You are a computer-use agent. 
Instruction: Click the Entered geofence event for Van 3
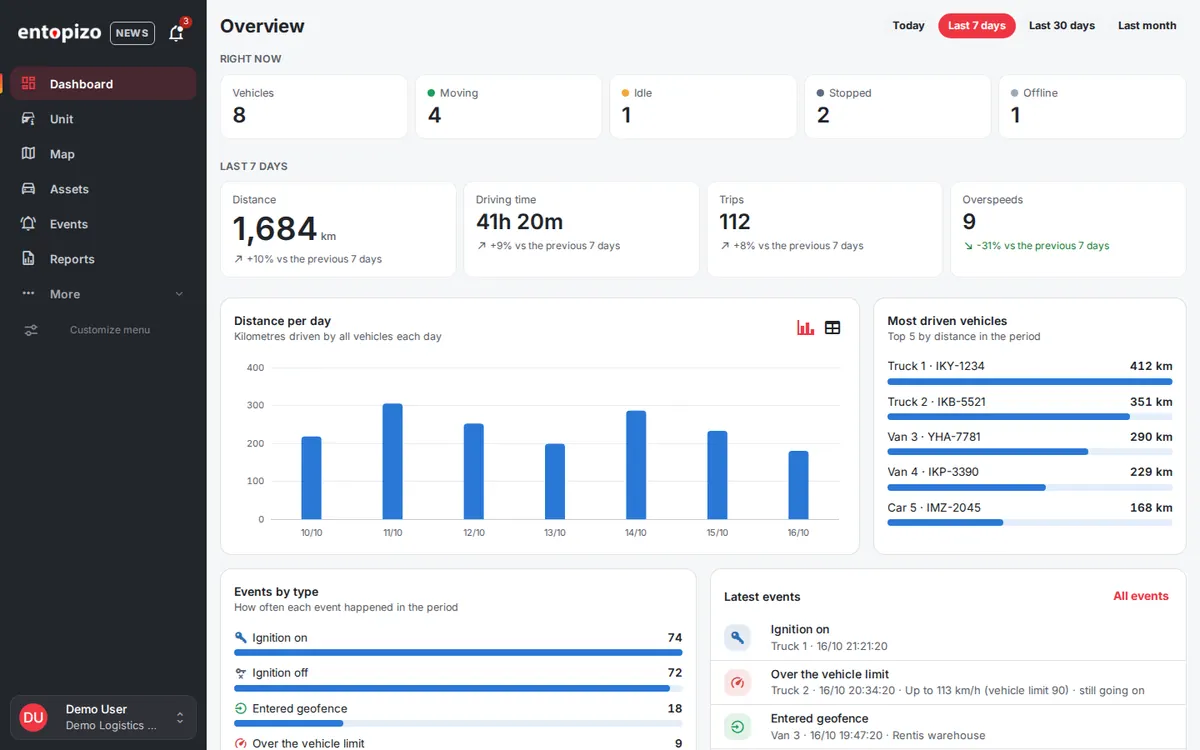(947, 726)
